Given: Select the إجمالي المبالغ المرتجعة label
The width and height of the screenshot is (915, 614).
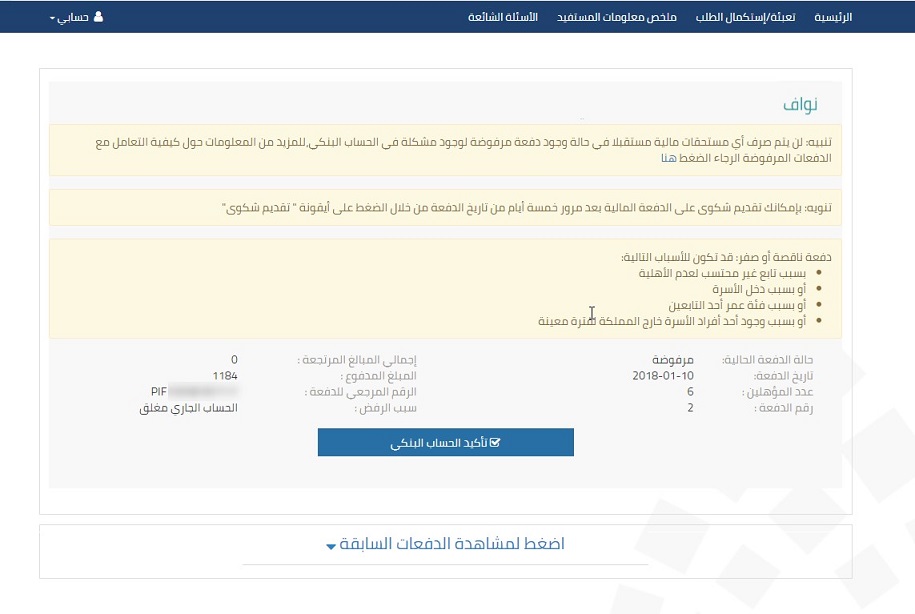Looking at the screenshot, I should [357, 360].
